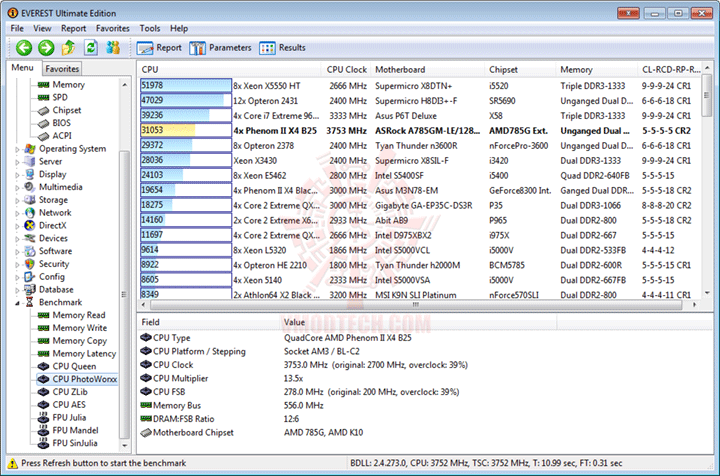
Task: Expand the Display tree node
Action: (x=17, y=175)
